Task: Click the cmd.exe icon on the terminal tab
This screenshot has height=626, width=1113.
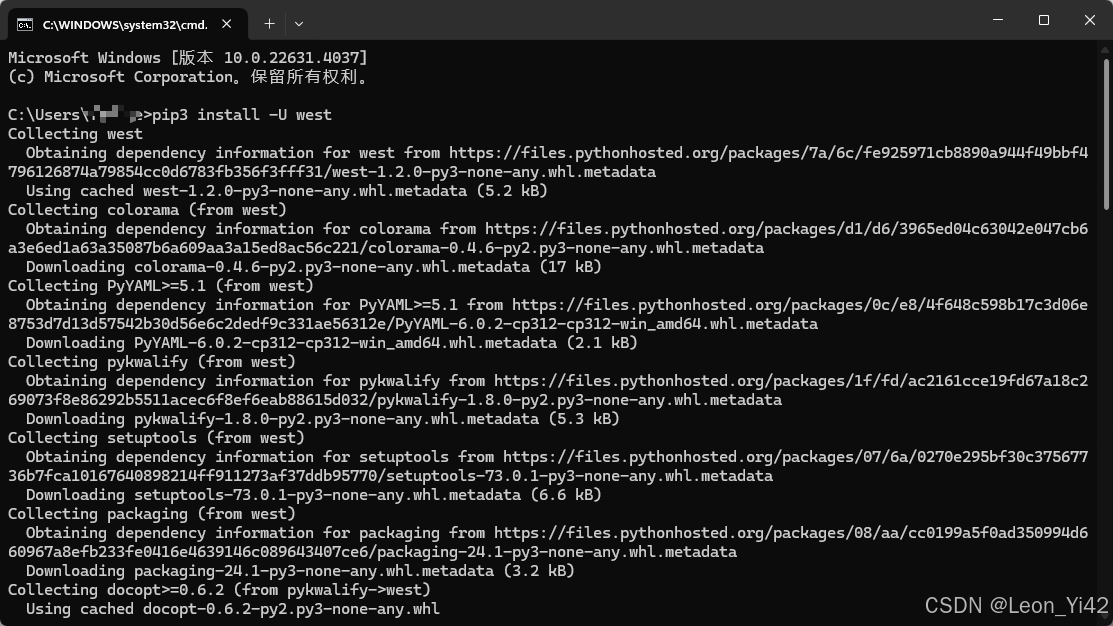Action: click(x=23, y=22)
